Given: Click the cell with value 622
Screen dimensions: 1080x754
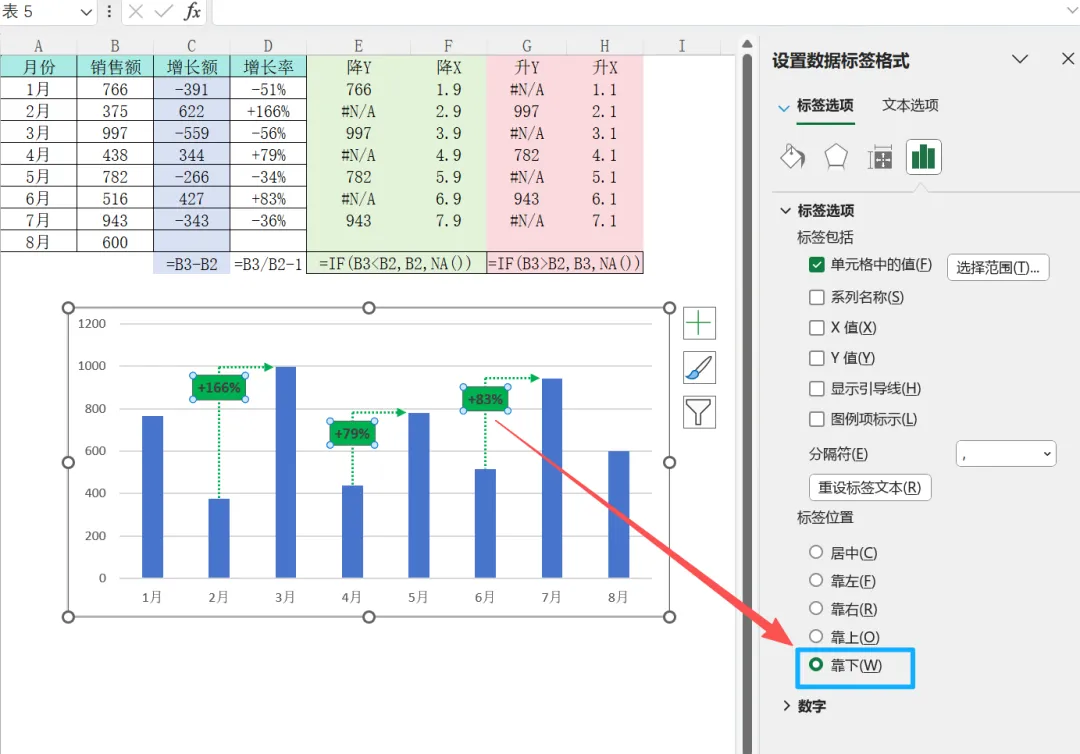Looking at the screenshot, I should (x=191, y=111).
